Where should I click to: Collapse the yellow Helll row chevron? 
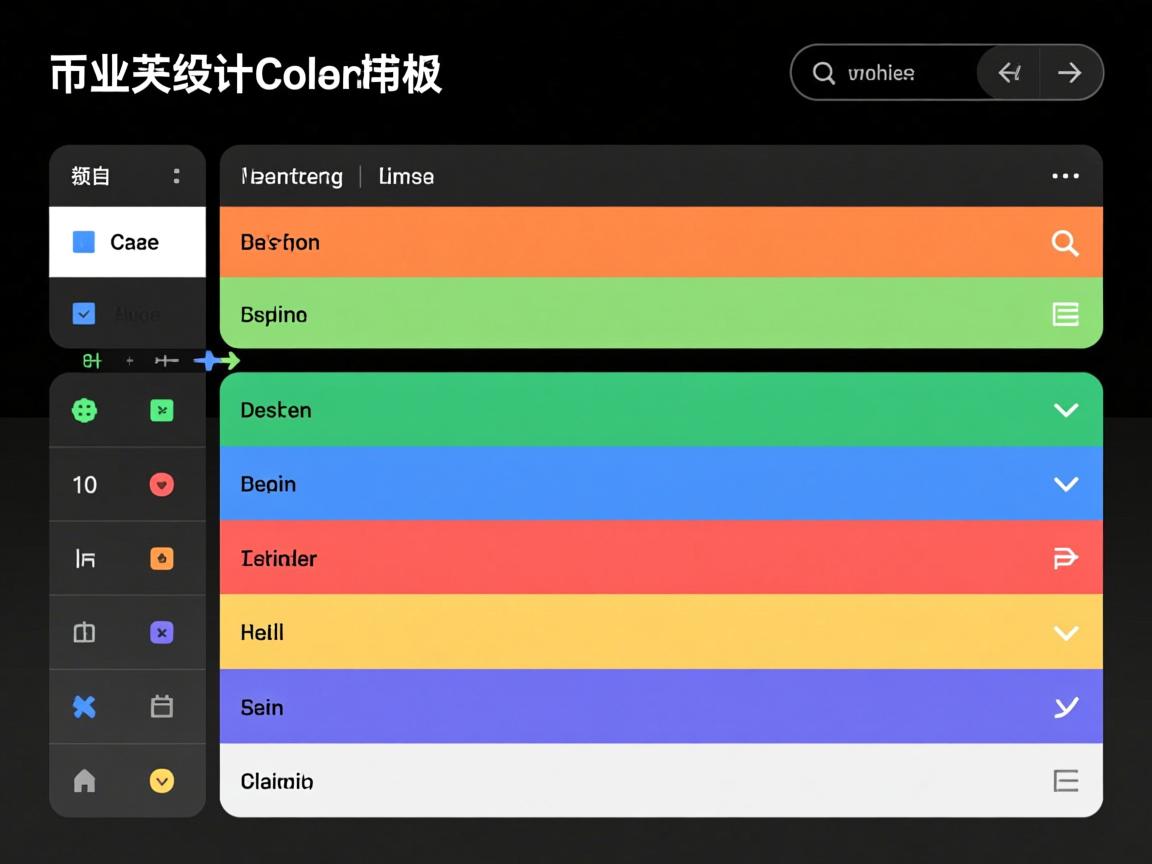tap(1065, 632)
